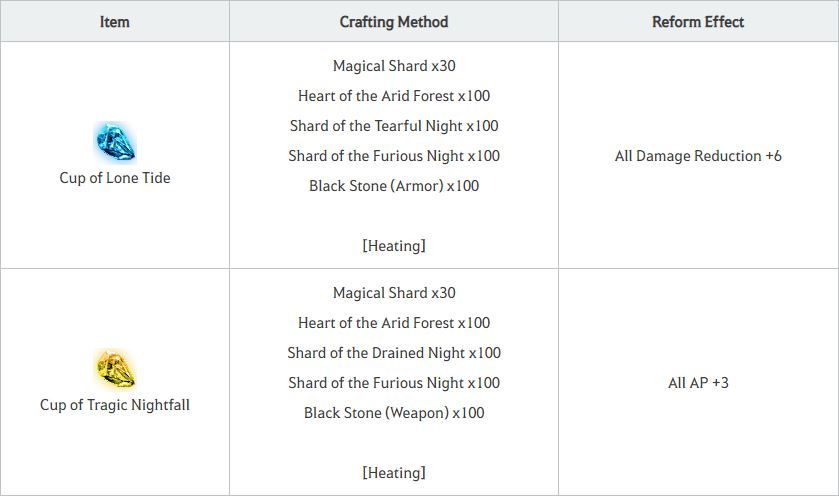
Task: Click the blue Cup of Lone Tide icon
Action: (x=115, y=143)
